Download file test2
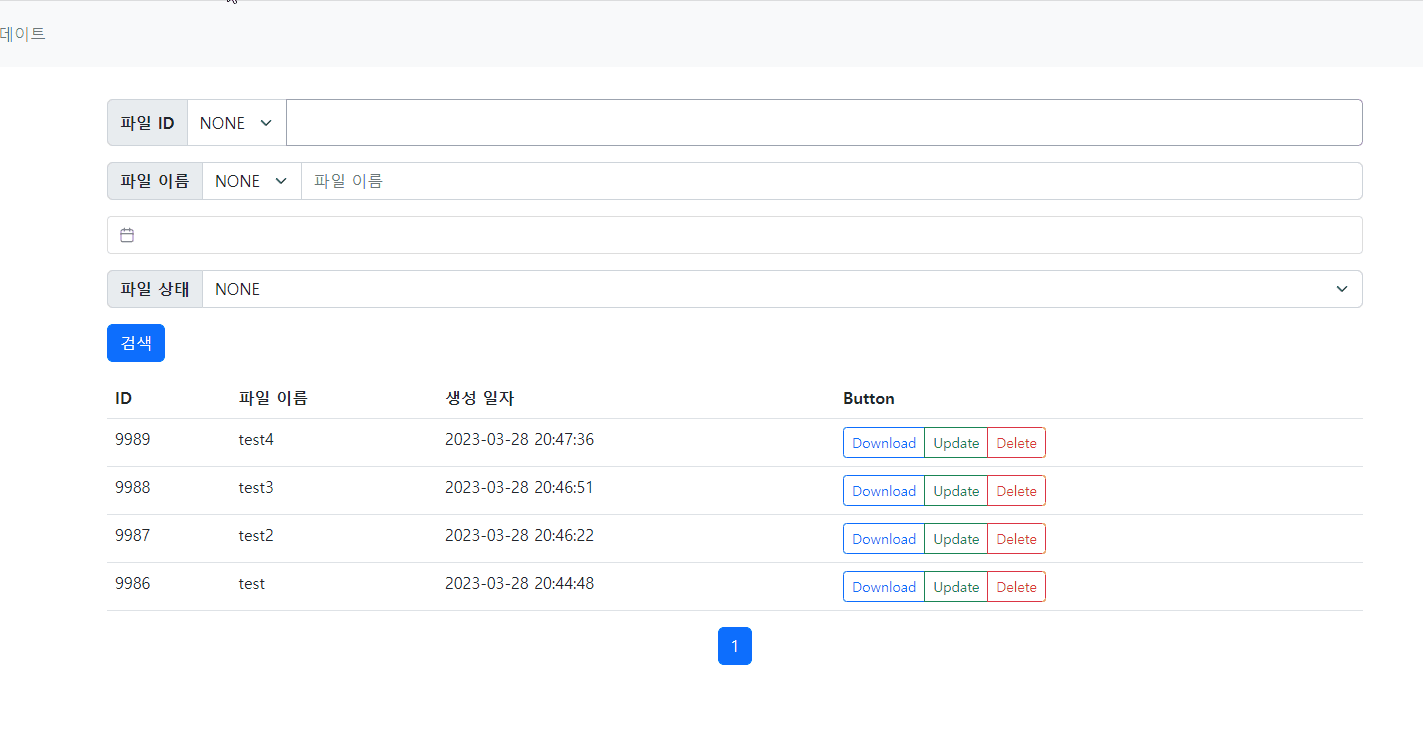Viewport: 1423px width, 756px height. [x=884, y=539]
